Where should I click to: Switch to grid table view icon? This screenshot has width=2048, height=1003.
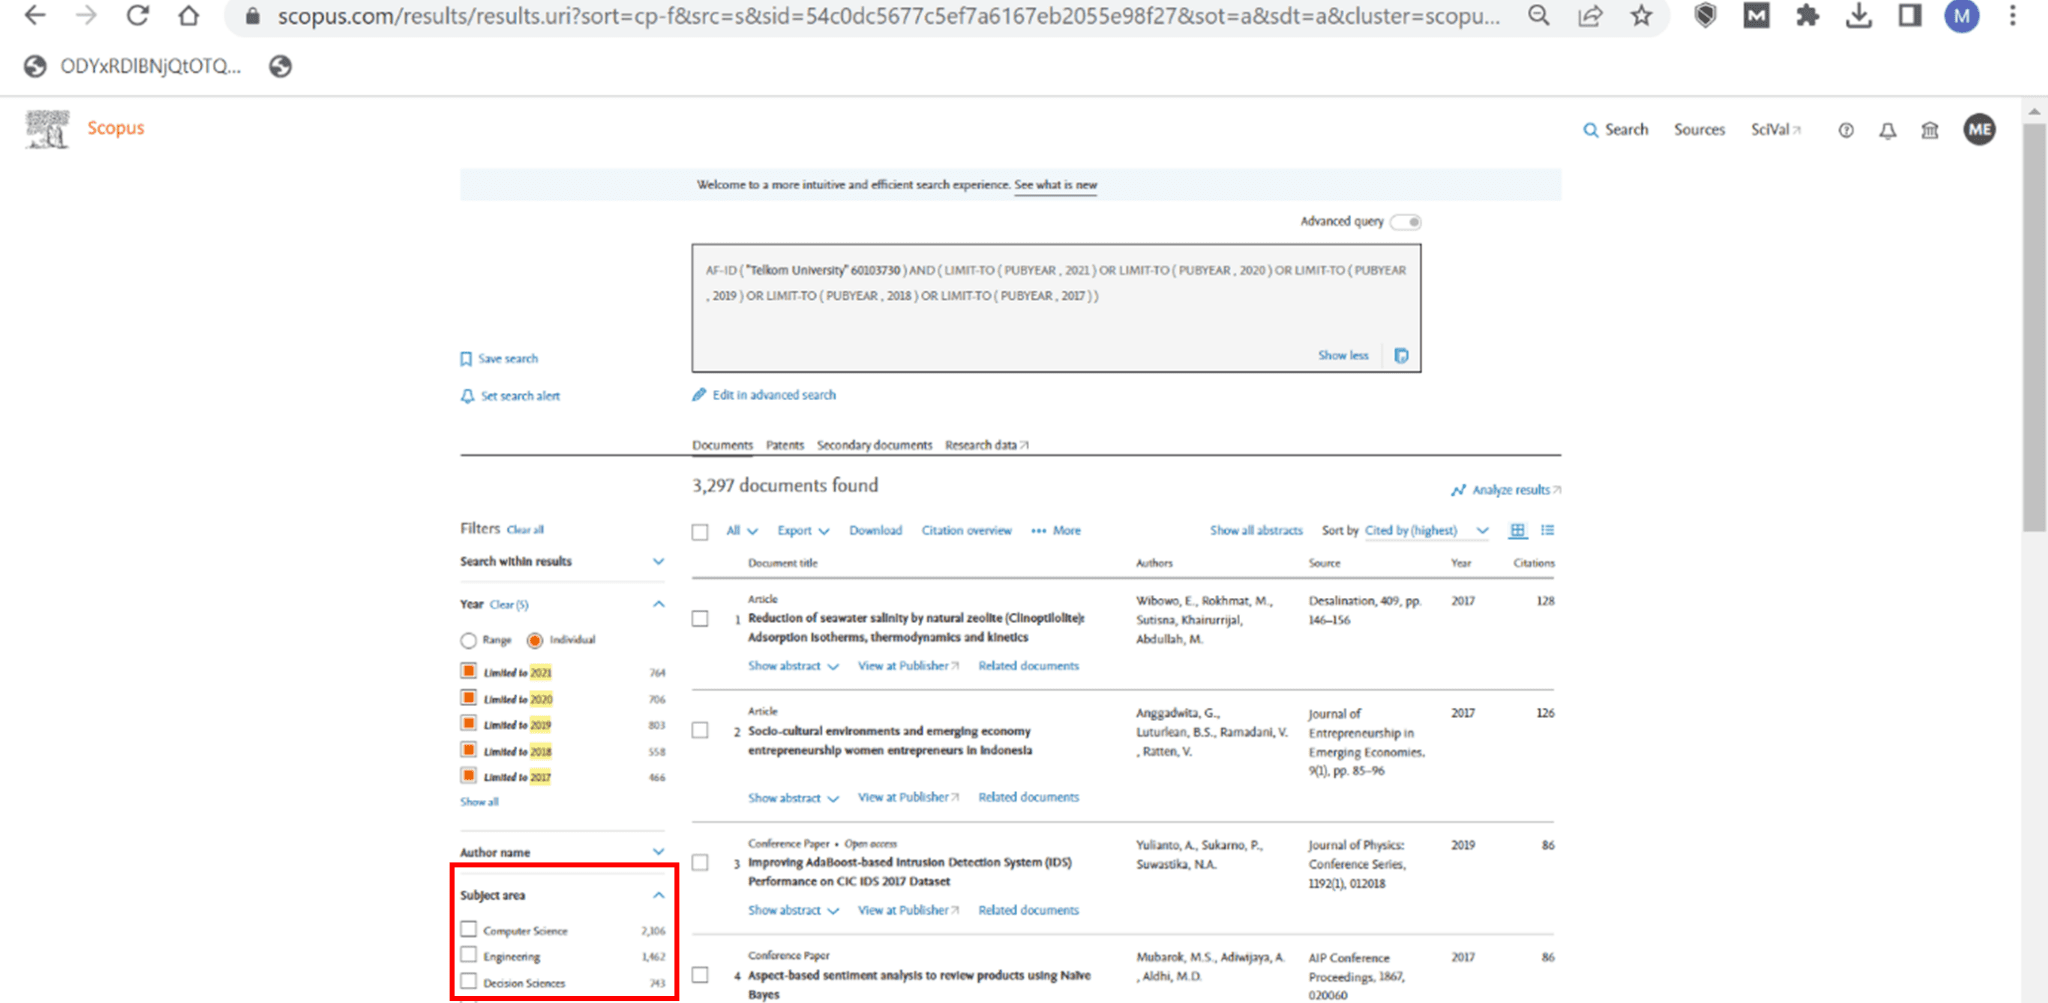click(x=1517, y=530)
